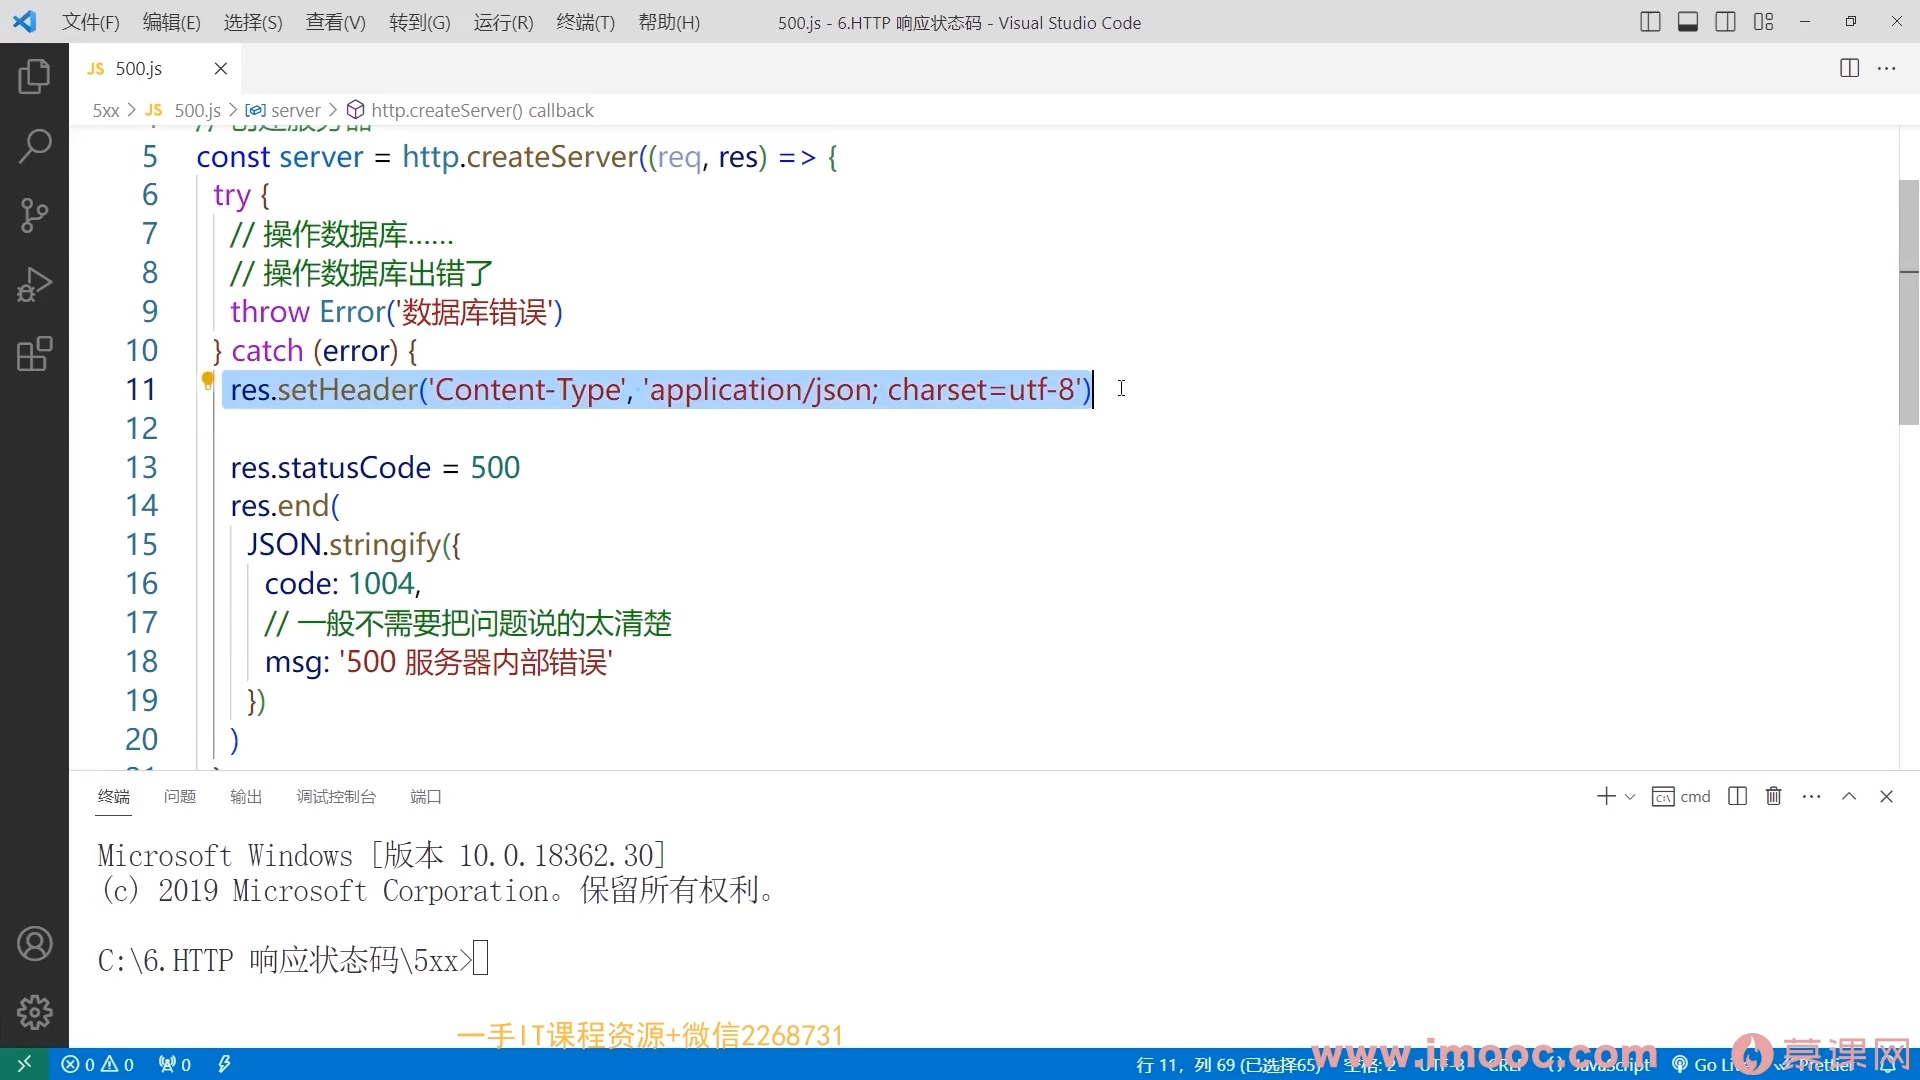
Task: Click the res.statusCode = 500 code line
Action: tap(375, 467)
